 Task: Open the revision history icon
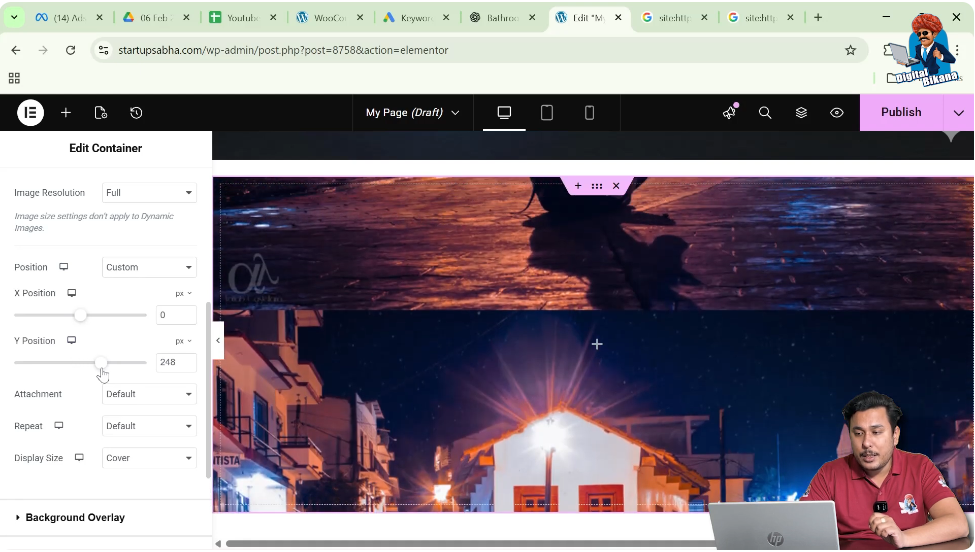pyautogui.click(x=136, y=113)
